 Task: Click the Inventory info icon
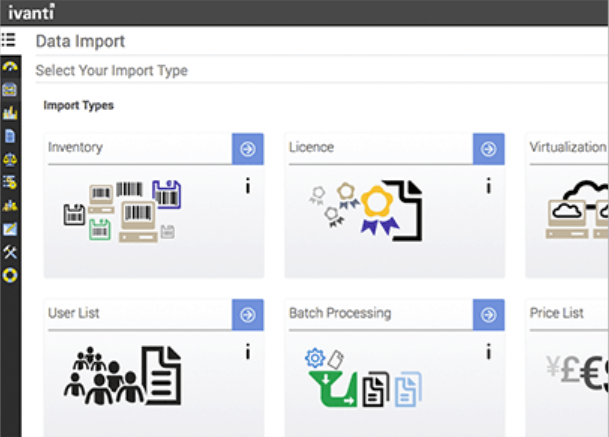247,186
